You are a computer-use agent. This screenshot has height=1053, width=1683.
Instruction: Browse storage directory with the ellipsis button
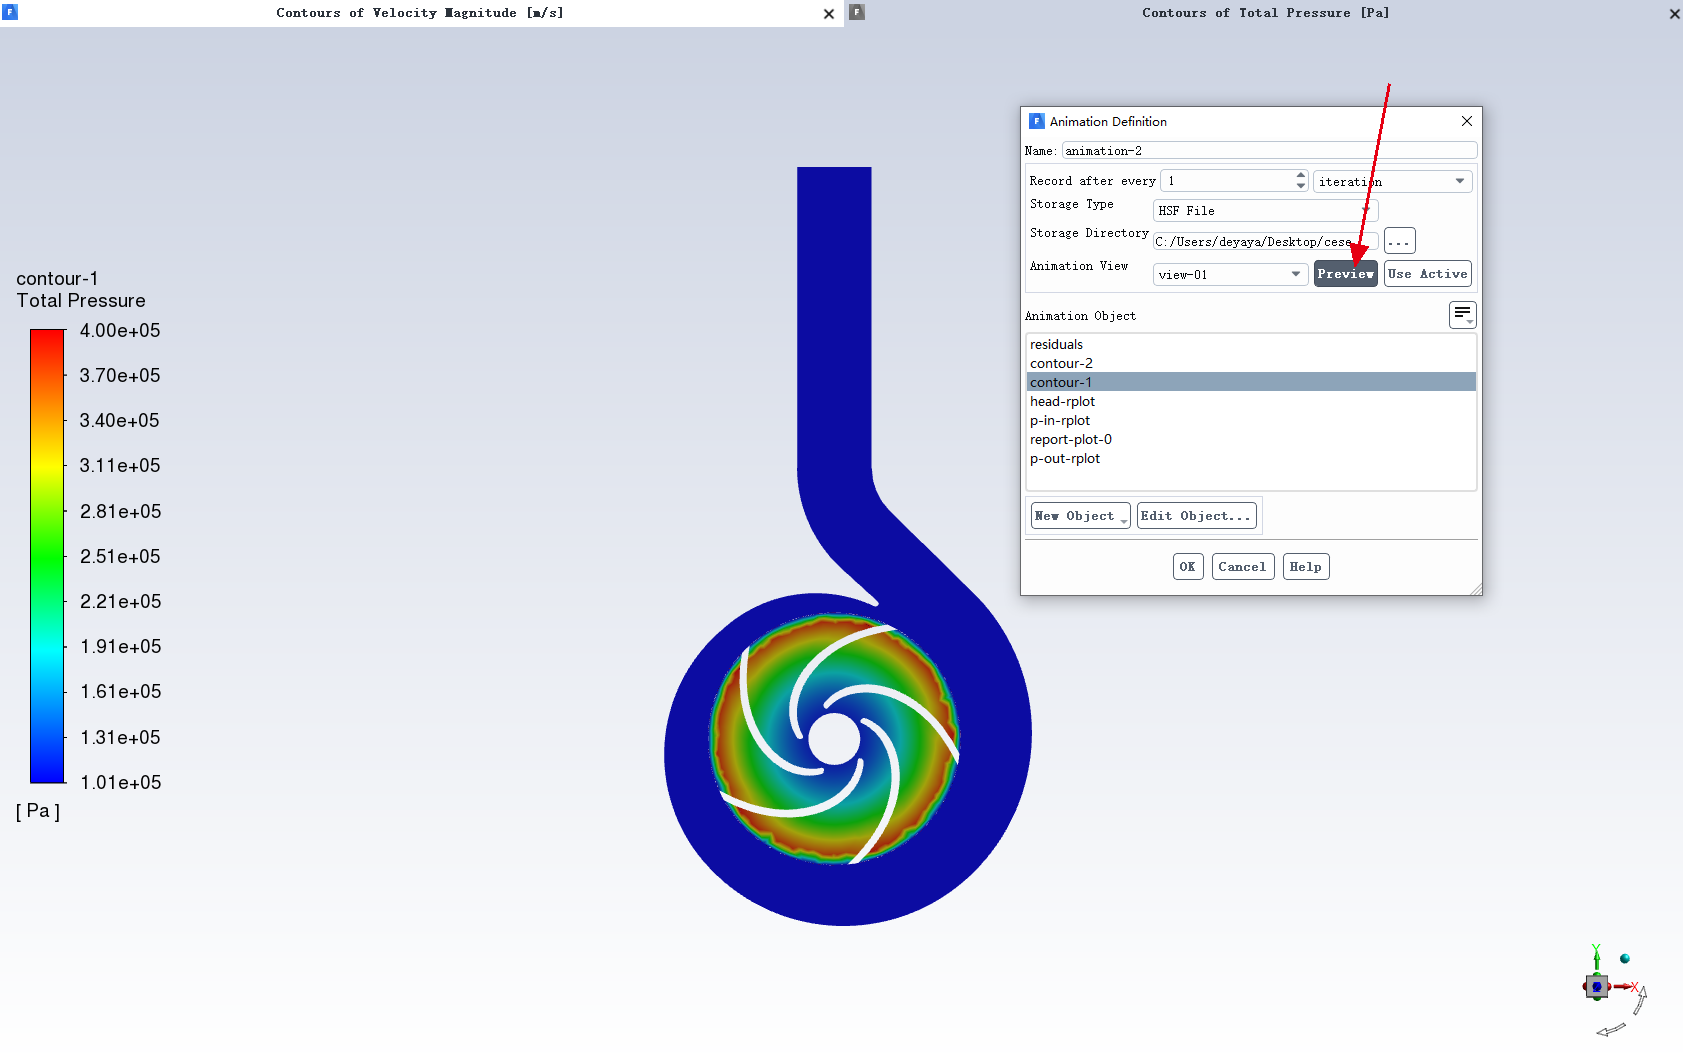pyautogui.click(x=1399, y=241)
